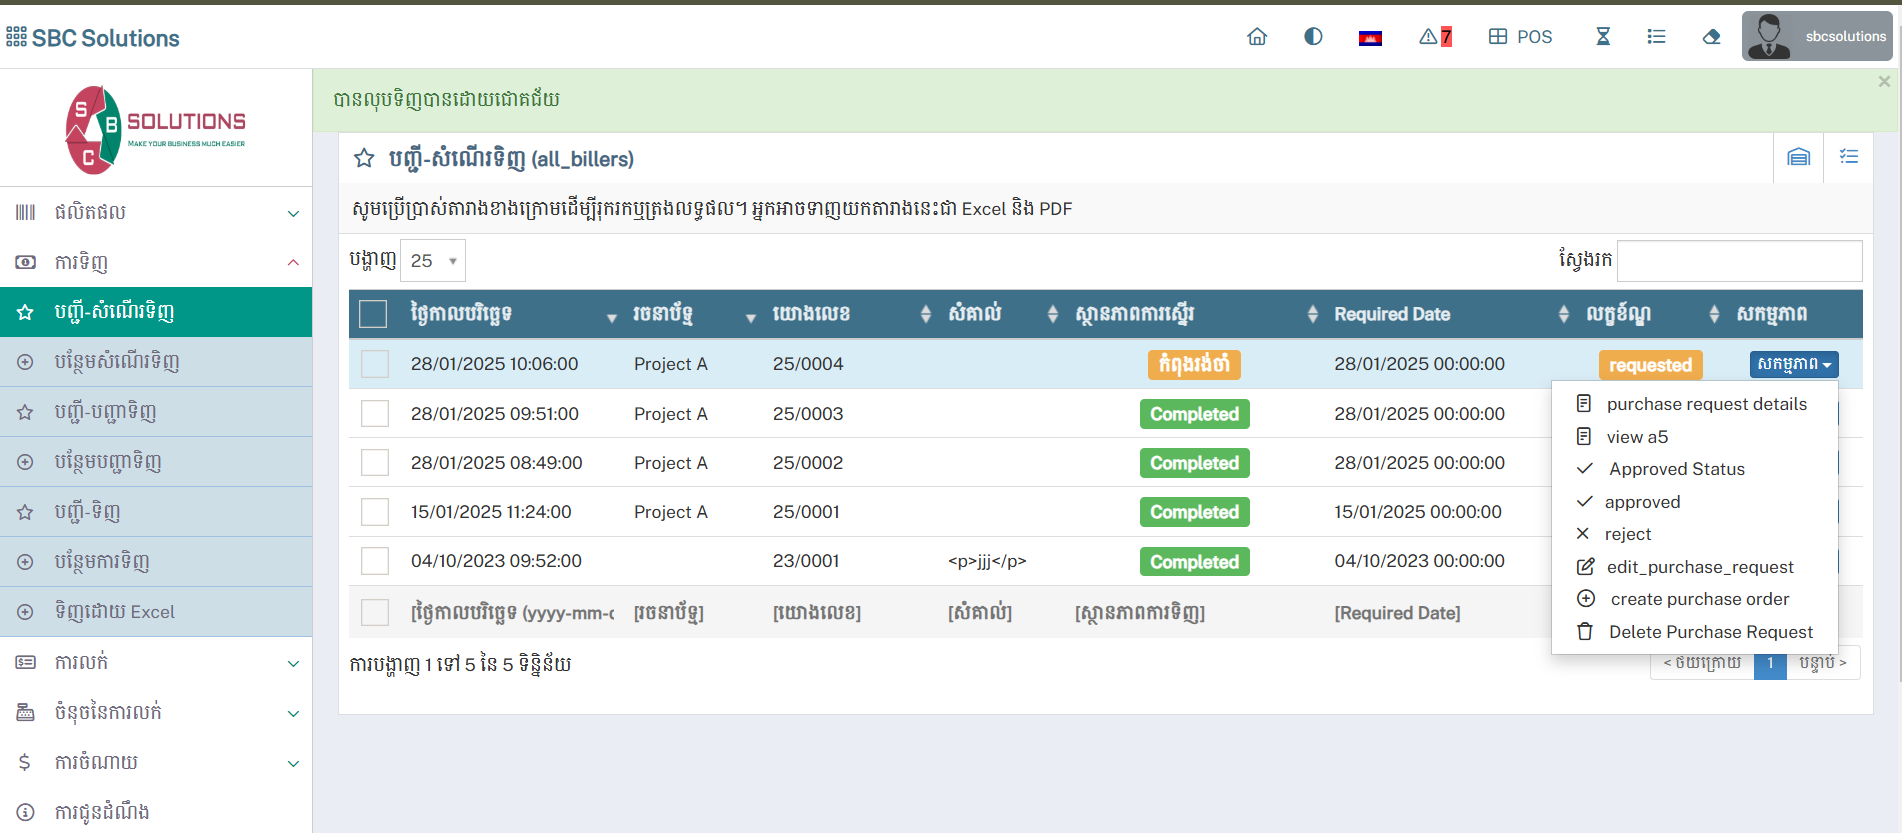Choose 'Delete Purchase Request' menu entry
This screenshot has height=833, width=1902.
point(1710,632)
